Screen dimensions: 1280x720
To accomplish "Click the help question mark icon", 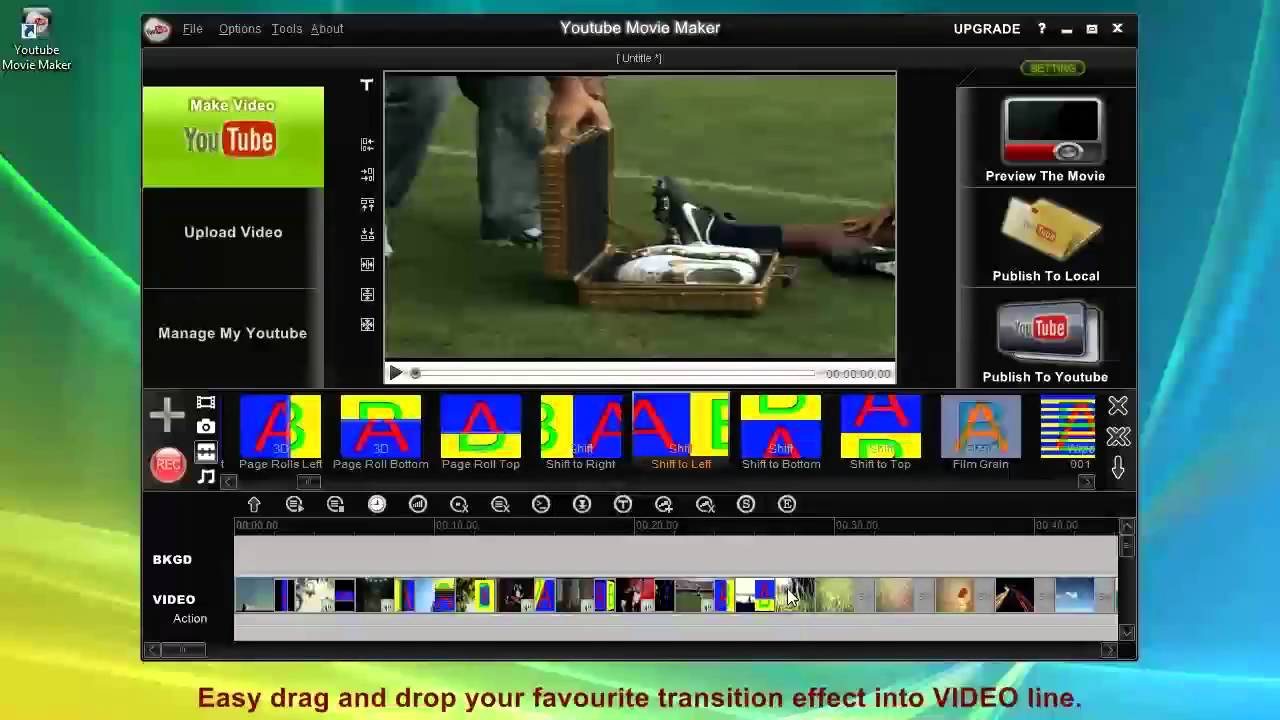I will (1041, 29).
